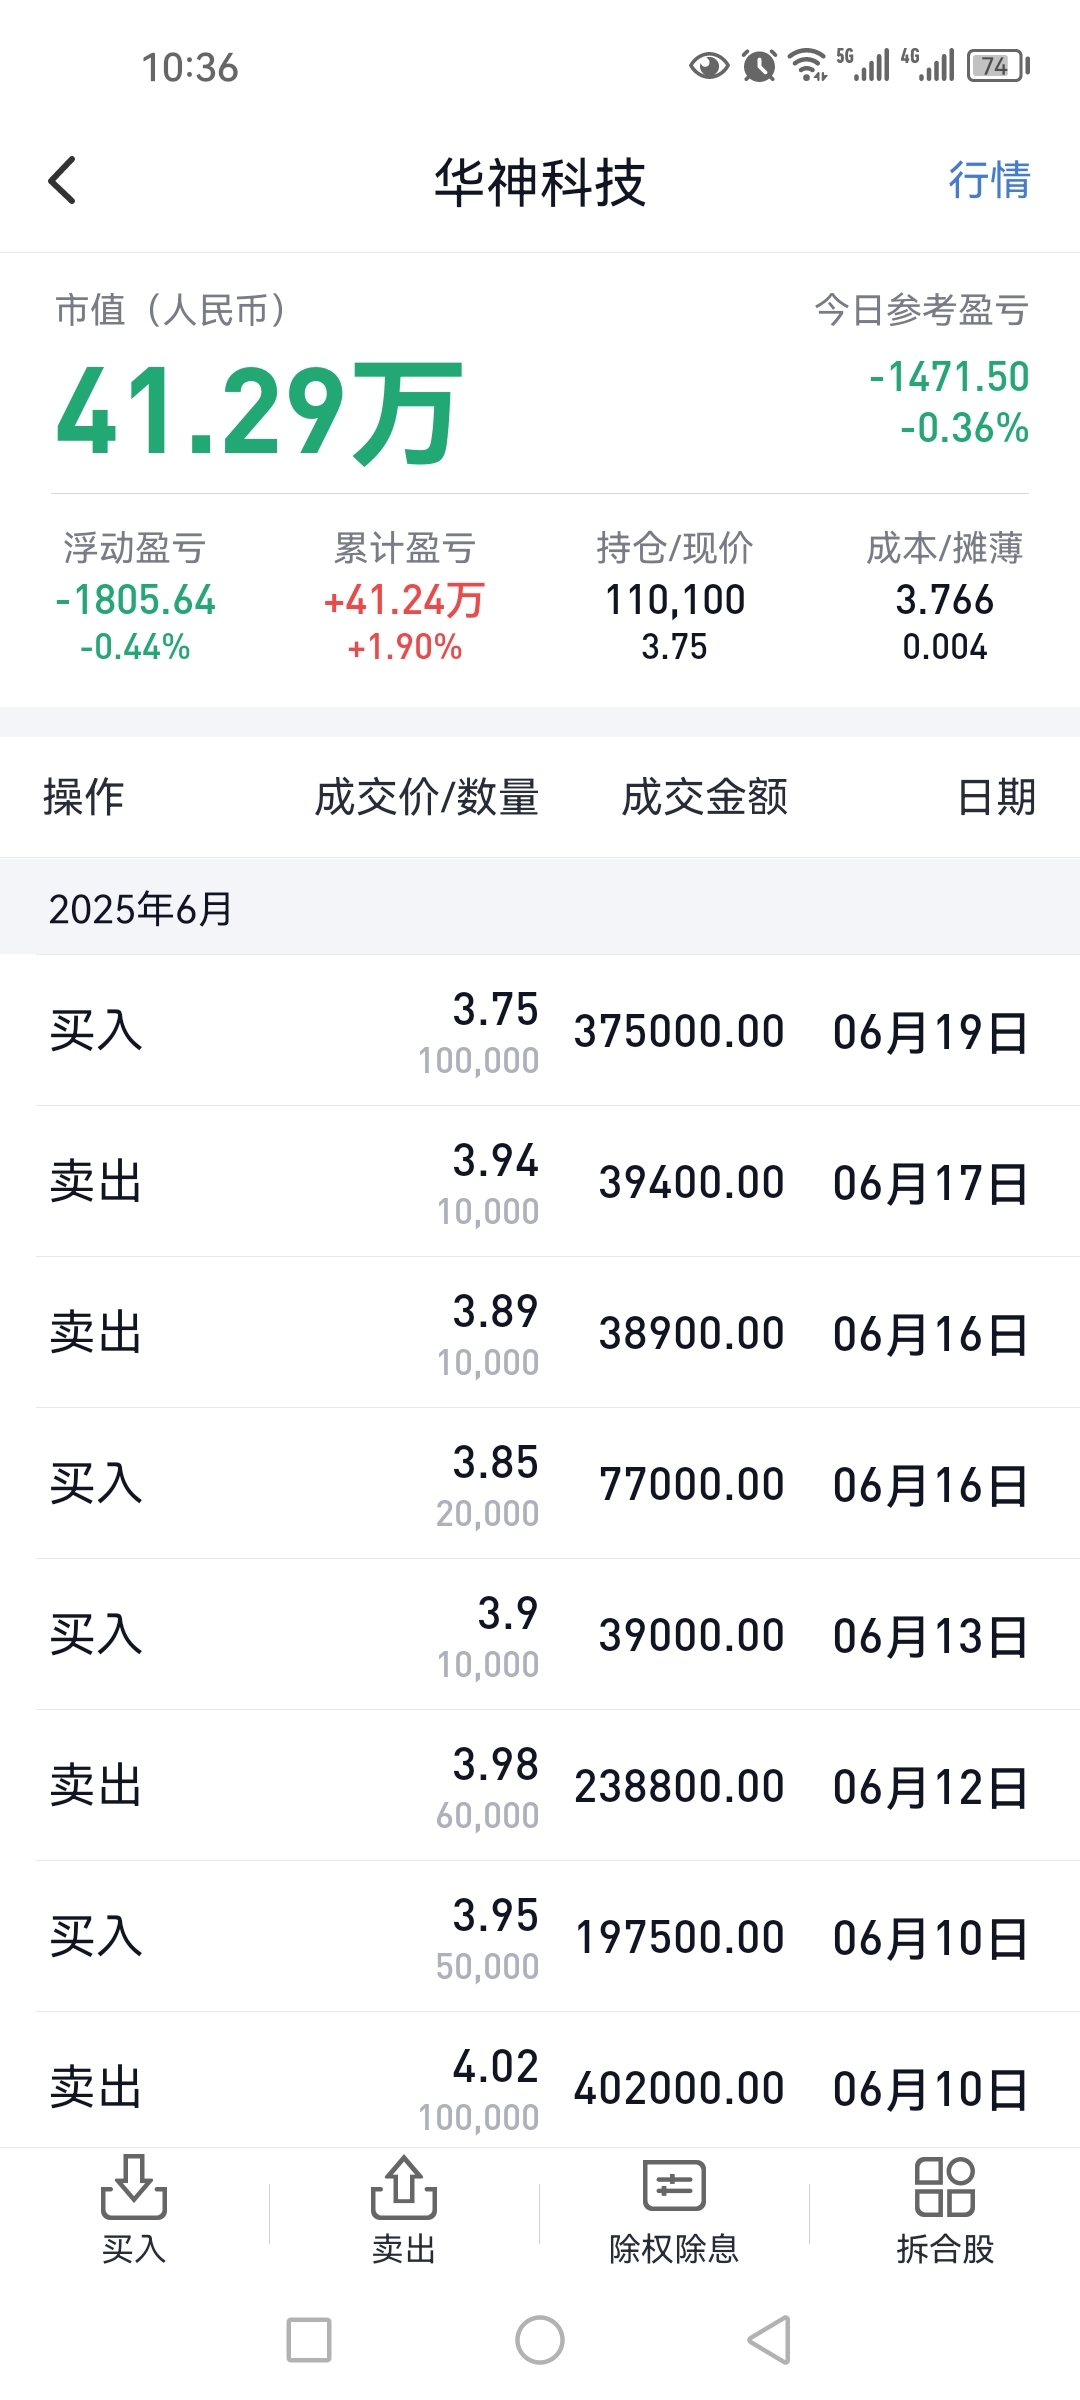
Task: Tap the Android home circle button
Action: click(540, 2340)
